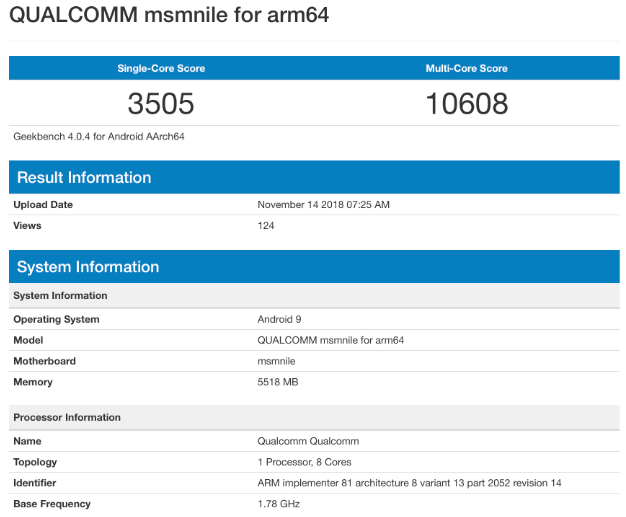Click the Base Frequency value 1.78 GHz
626x517 pixels.
280,504
